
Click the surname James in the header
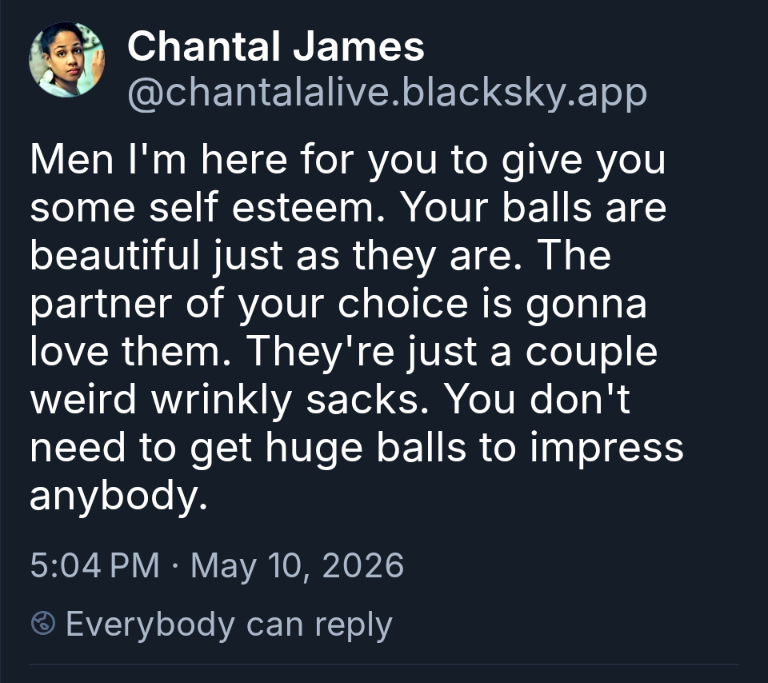click(359, 47)
